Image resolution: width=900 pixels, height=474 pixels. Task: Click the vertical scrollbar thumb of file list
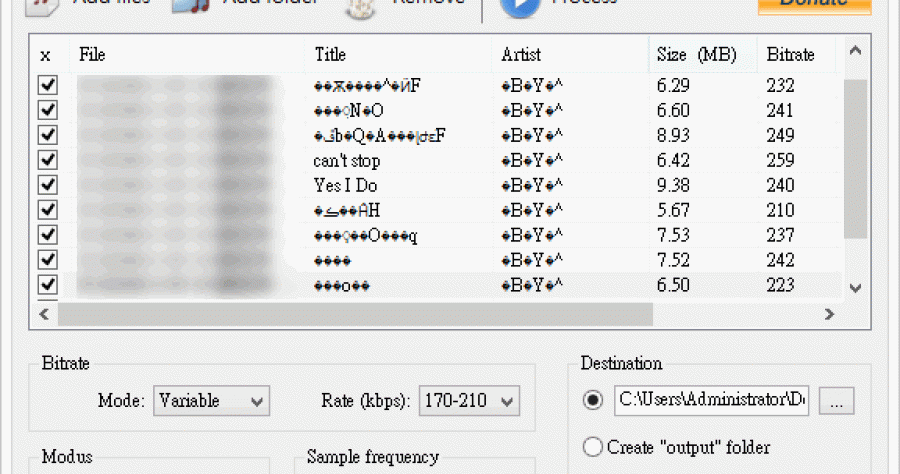[855, 159]
